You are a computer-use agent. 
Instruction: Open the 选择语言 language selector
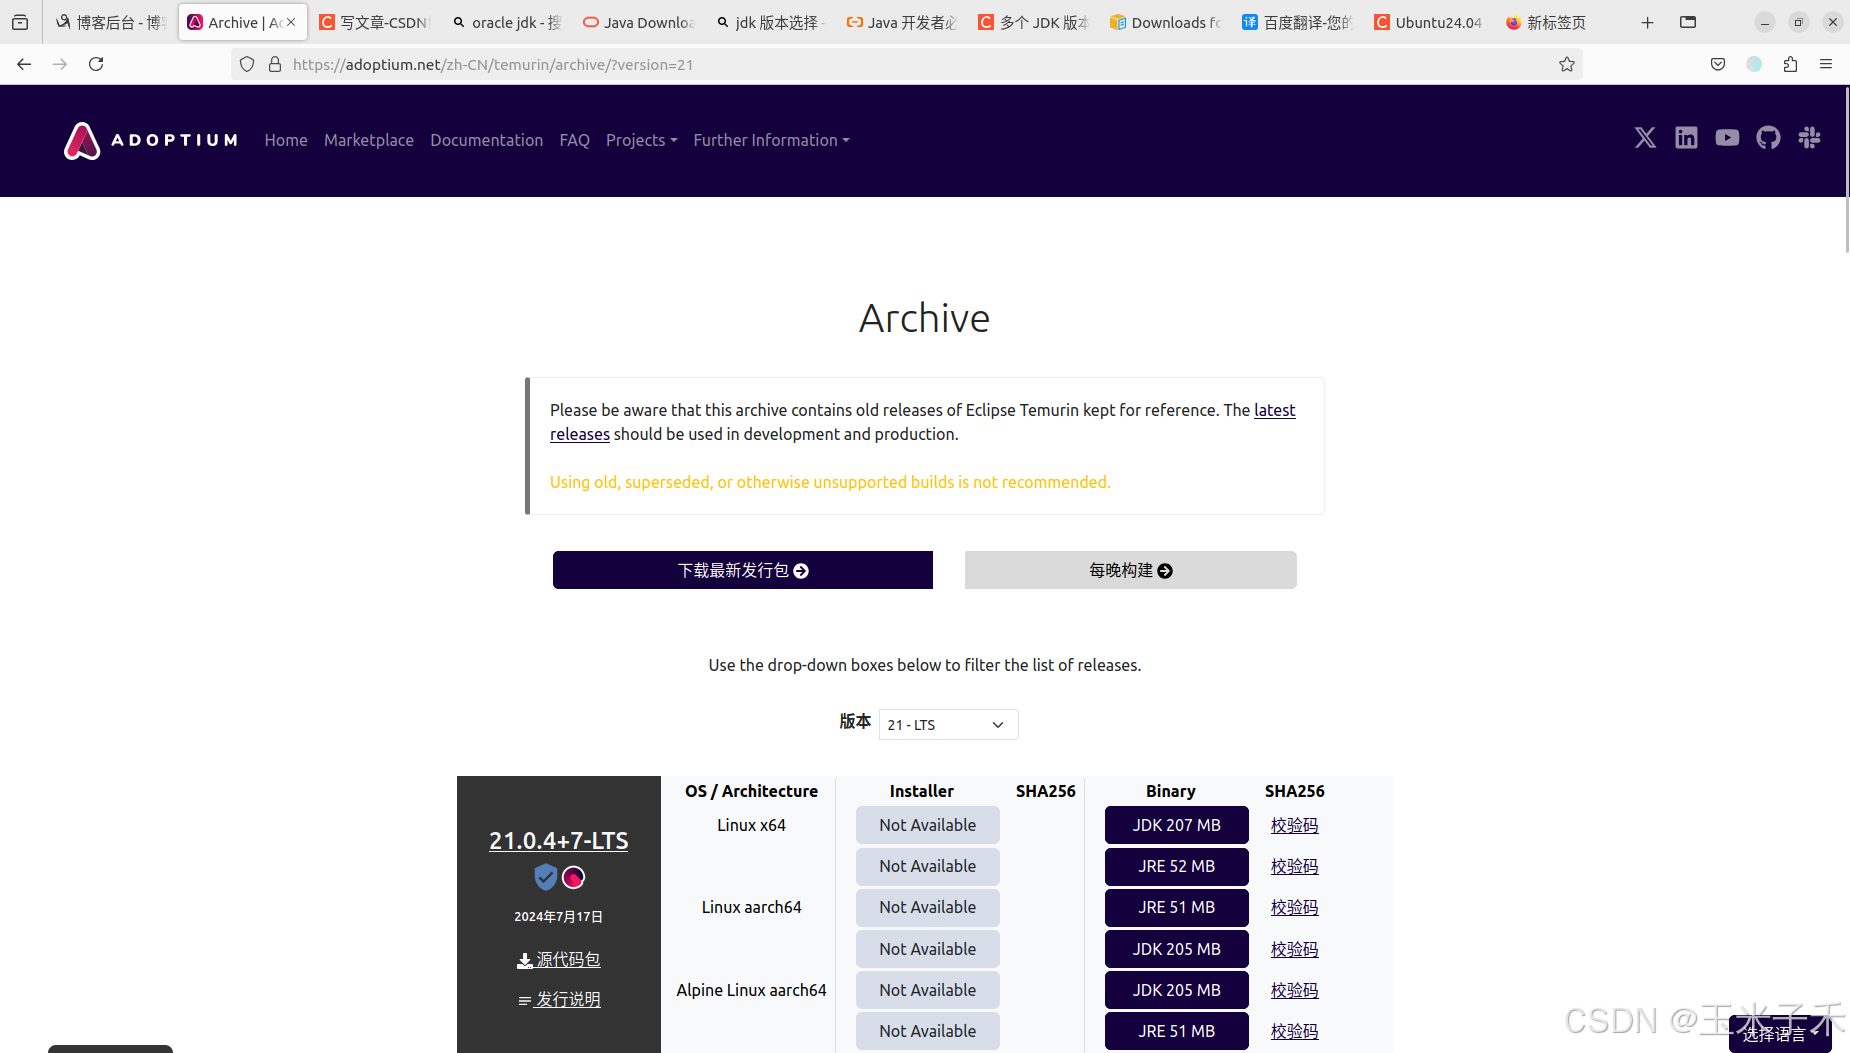tap(1780, 1034)
